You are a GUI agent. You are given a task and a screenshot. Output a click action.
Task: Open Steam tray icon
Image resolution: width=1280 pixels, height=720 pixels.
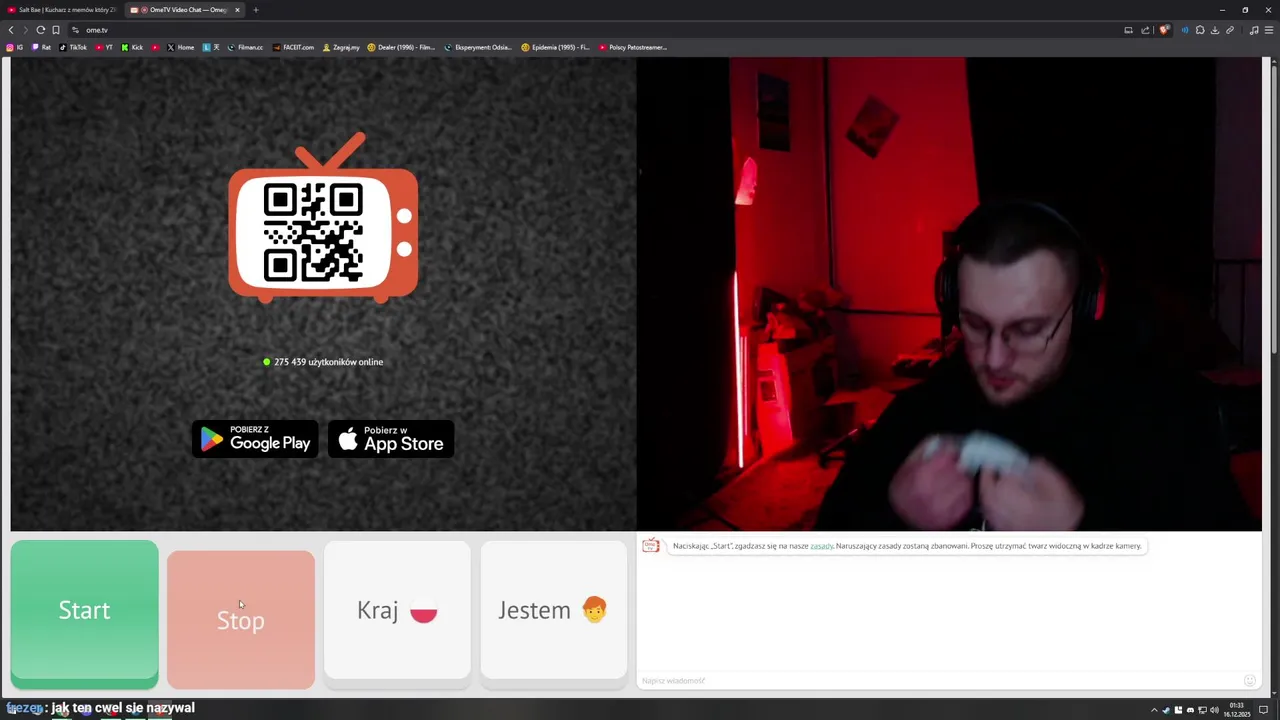(x=1166, y=710)
